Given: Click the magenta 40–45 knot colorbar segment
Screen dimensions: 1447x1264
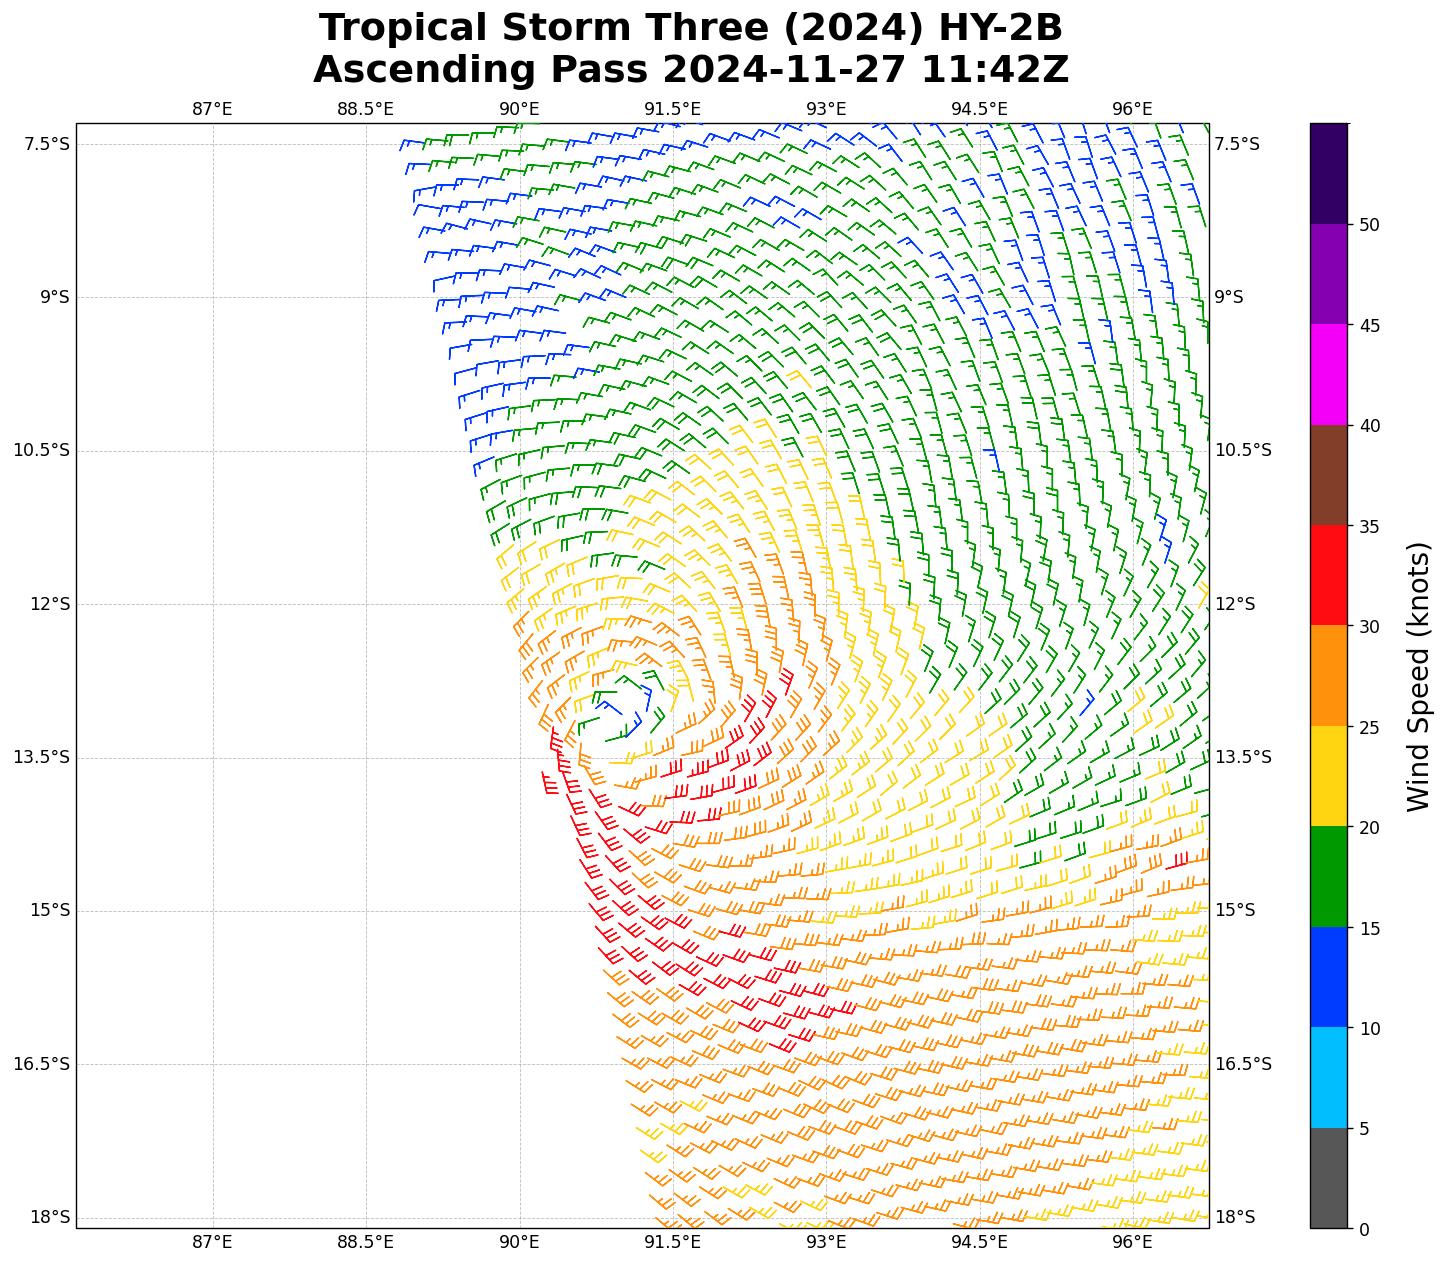Looking at the screenshot, I should (1328, 374).
